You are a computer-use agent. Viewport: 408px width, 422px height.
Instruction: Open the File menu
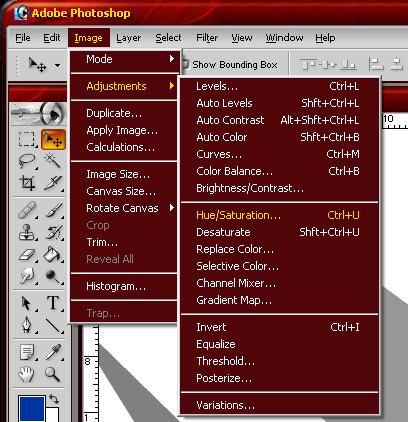(x=23, y=38)
